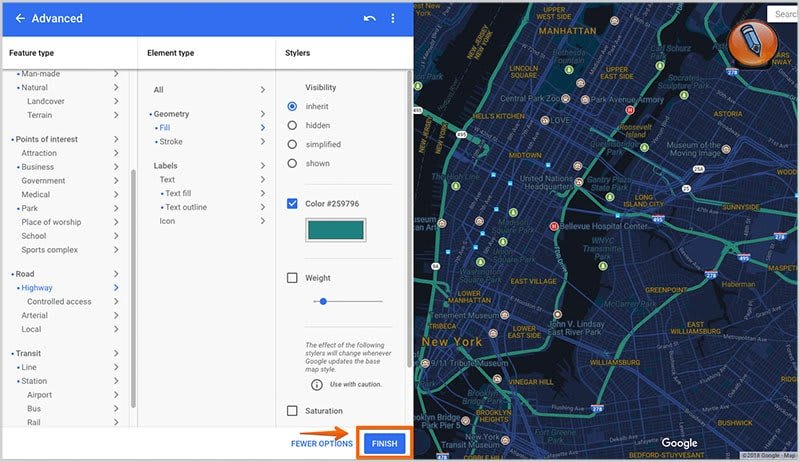Image resolution: width=800 pixels, height=462 pixels.
Task: Select Text outline element type
Action: pyautogui.click(x=186, y=207)
